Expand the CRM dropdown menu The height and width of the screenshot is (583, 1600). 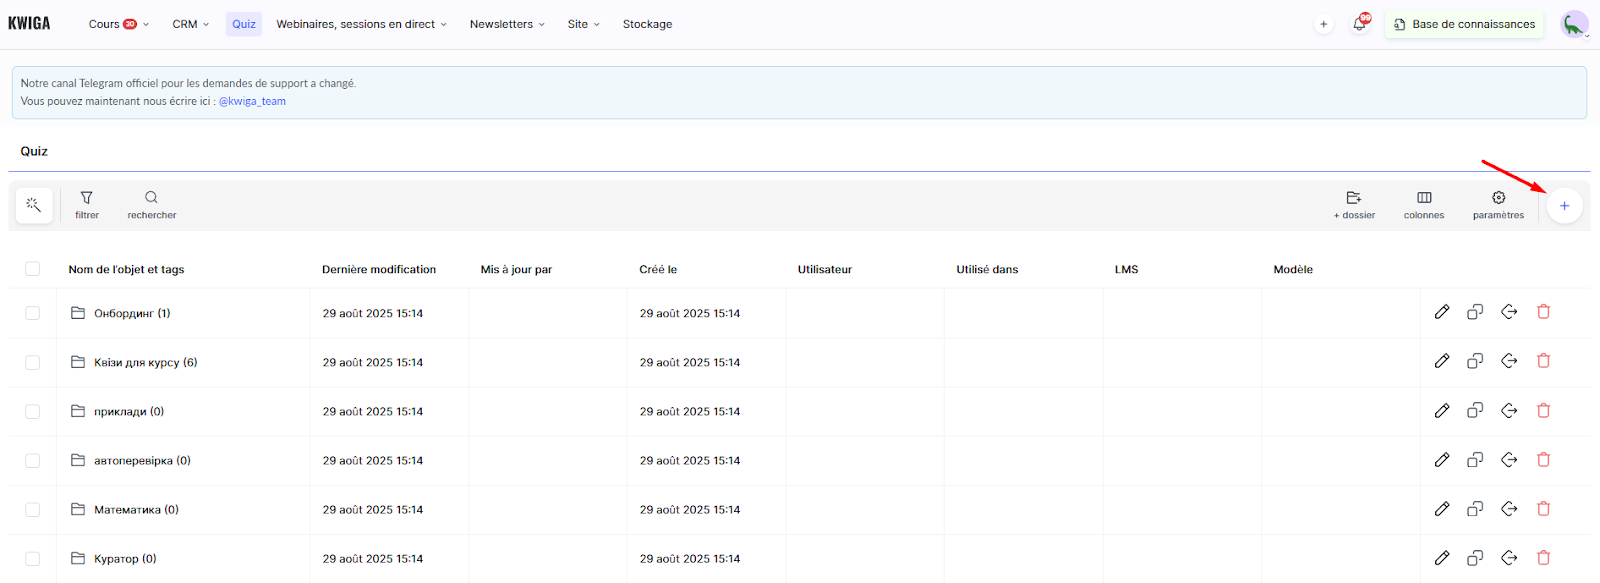[x=190, y=24]
